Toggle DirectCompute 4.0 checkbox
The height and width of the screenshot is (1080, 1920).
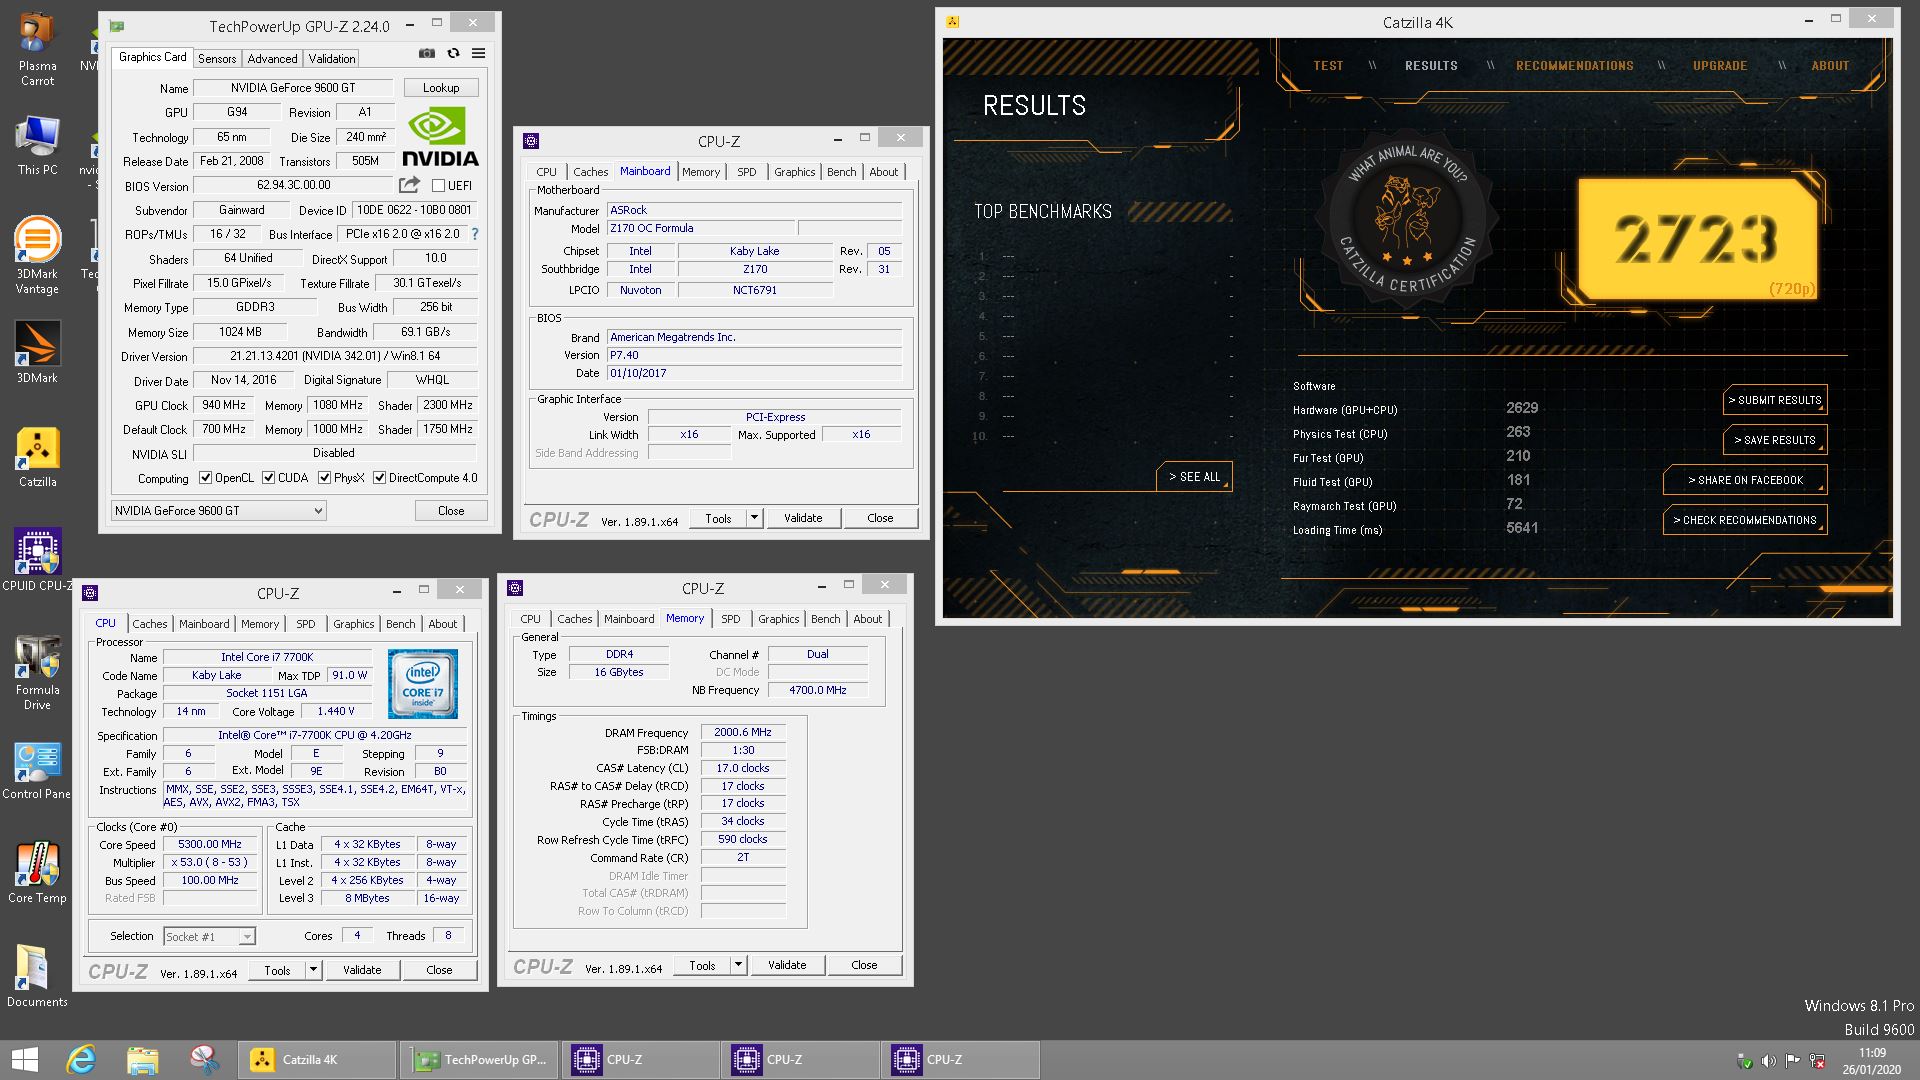click(x=379, y=478)
